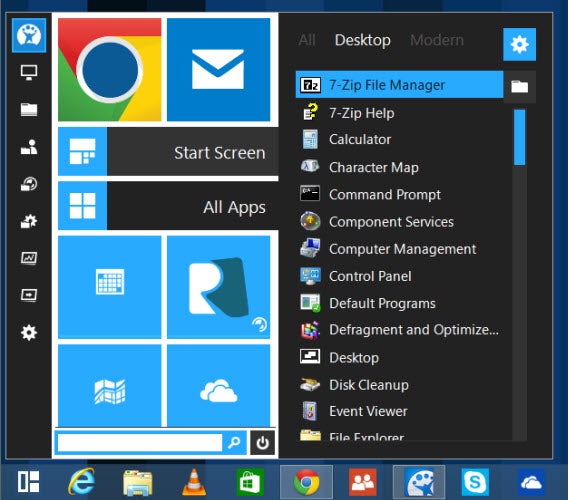Open the recent items clock sidebar icon

(29, 184)
